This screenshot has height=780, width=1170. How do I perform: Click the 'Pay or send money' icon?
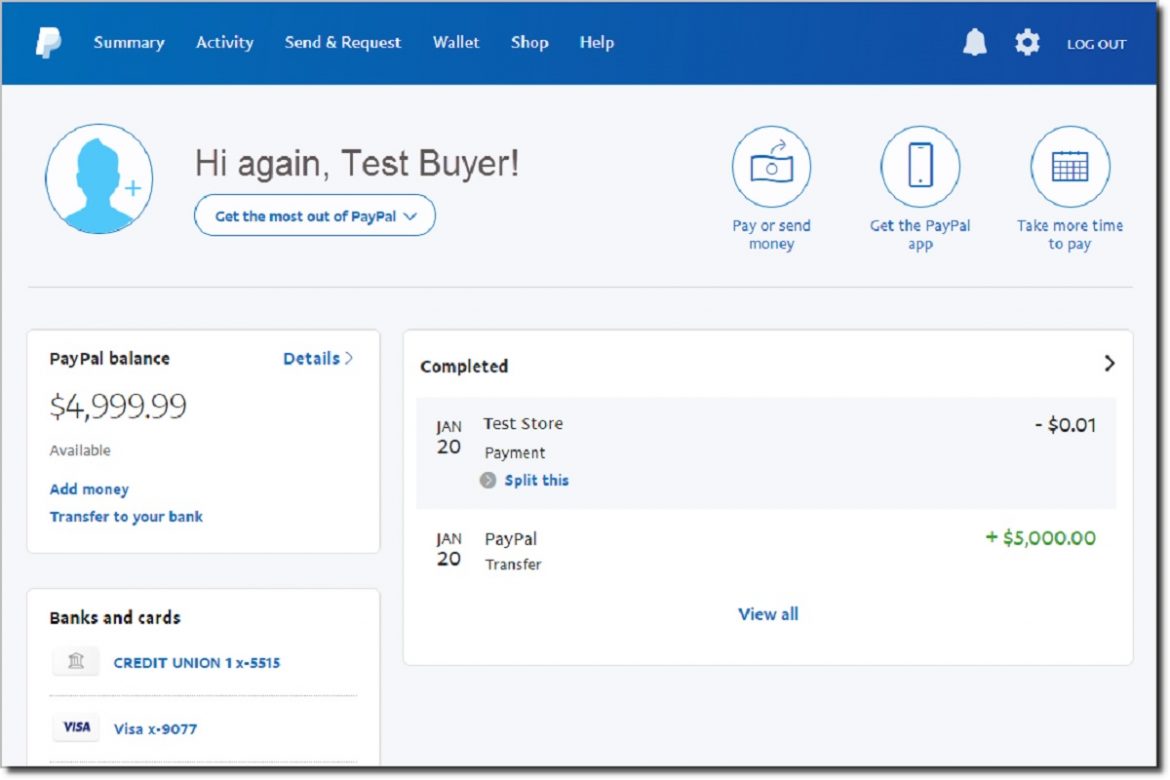point(771,166)
